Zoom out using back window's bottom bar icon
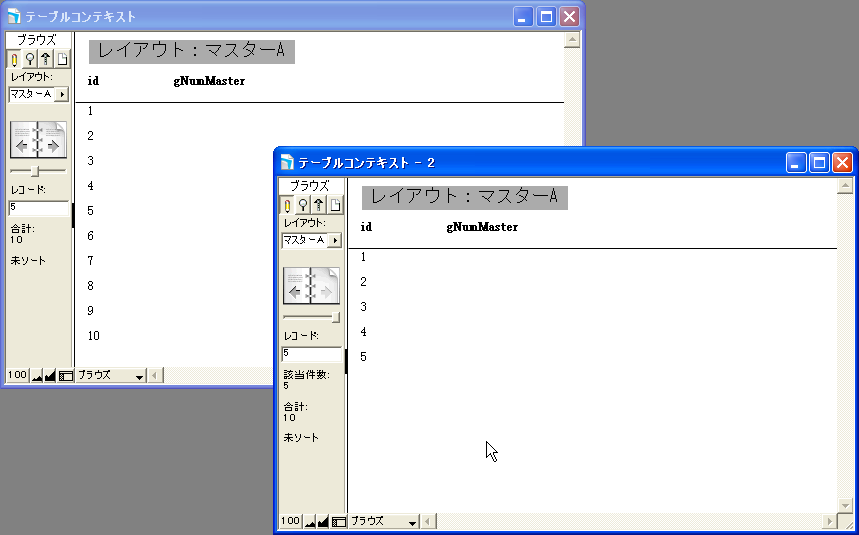859x535 pixels. click(x=37, y=376)
